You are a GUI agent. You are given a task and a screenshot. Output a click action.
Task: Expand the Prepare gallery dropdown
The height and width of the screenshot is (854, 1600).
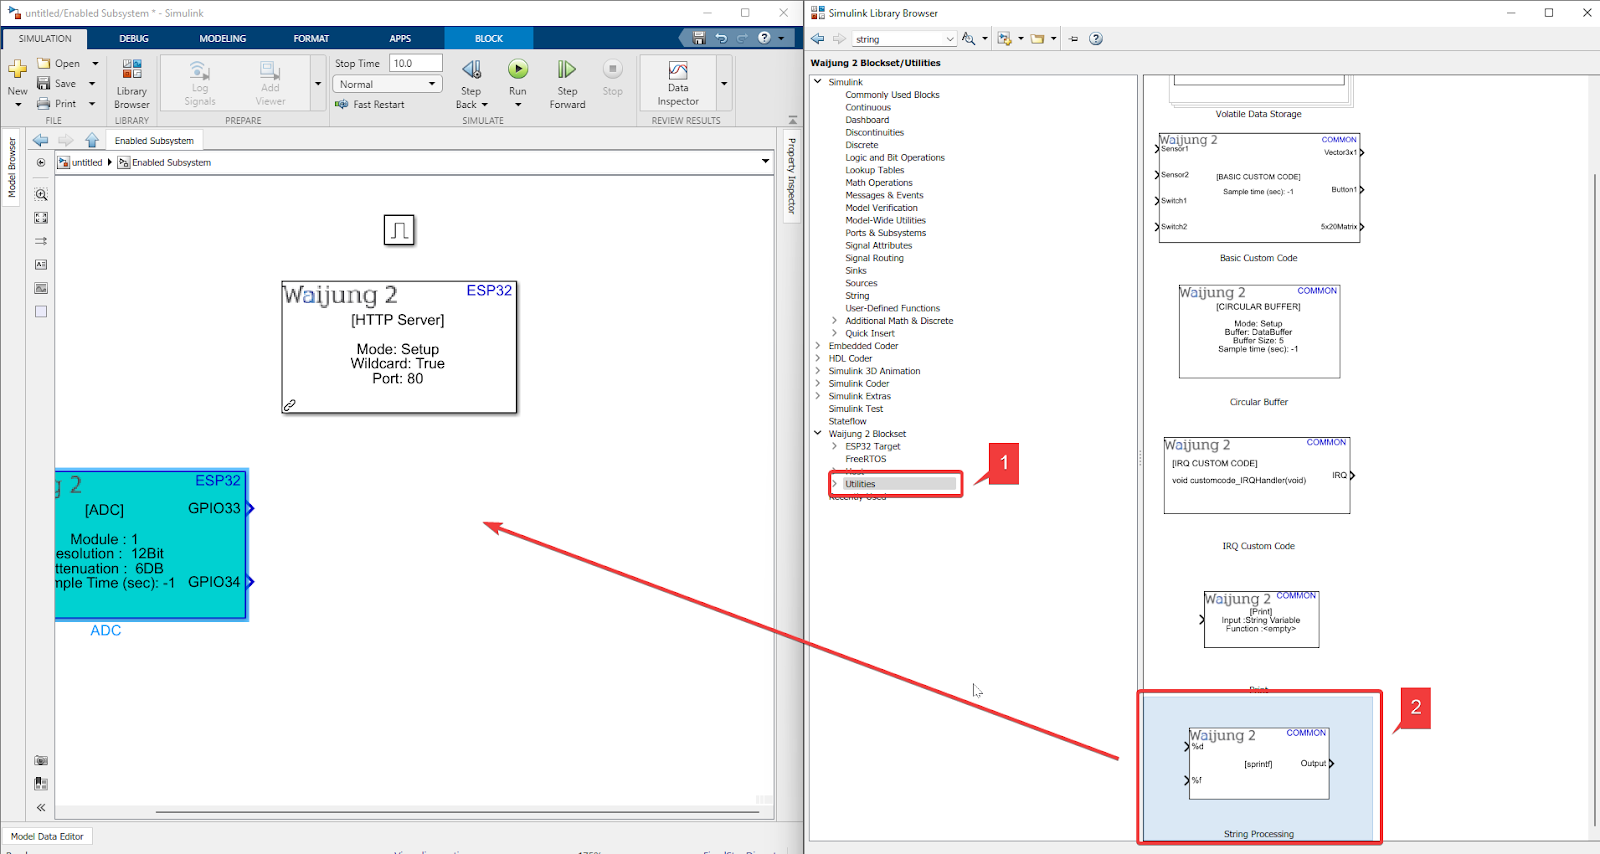pos(318,84)
